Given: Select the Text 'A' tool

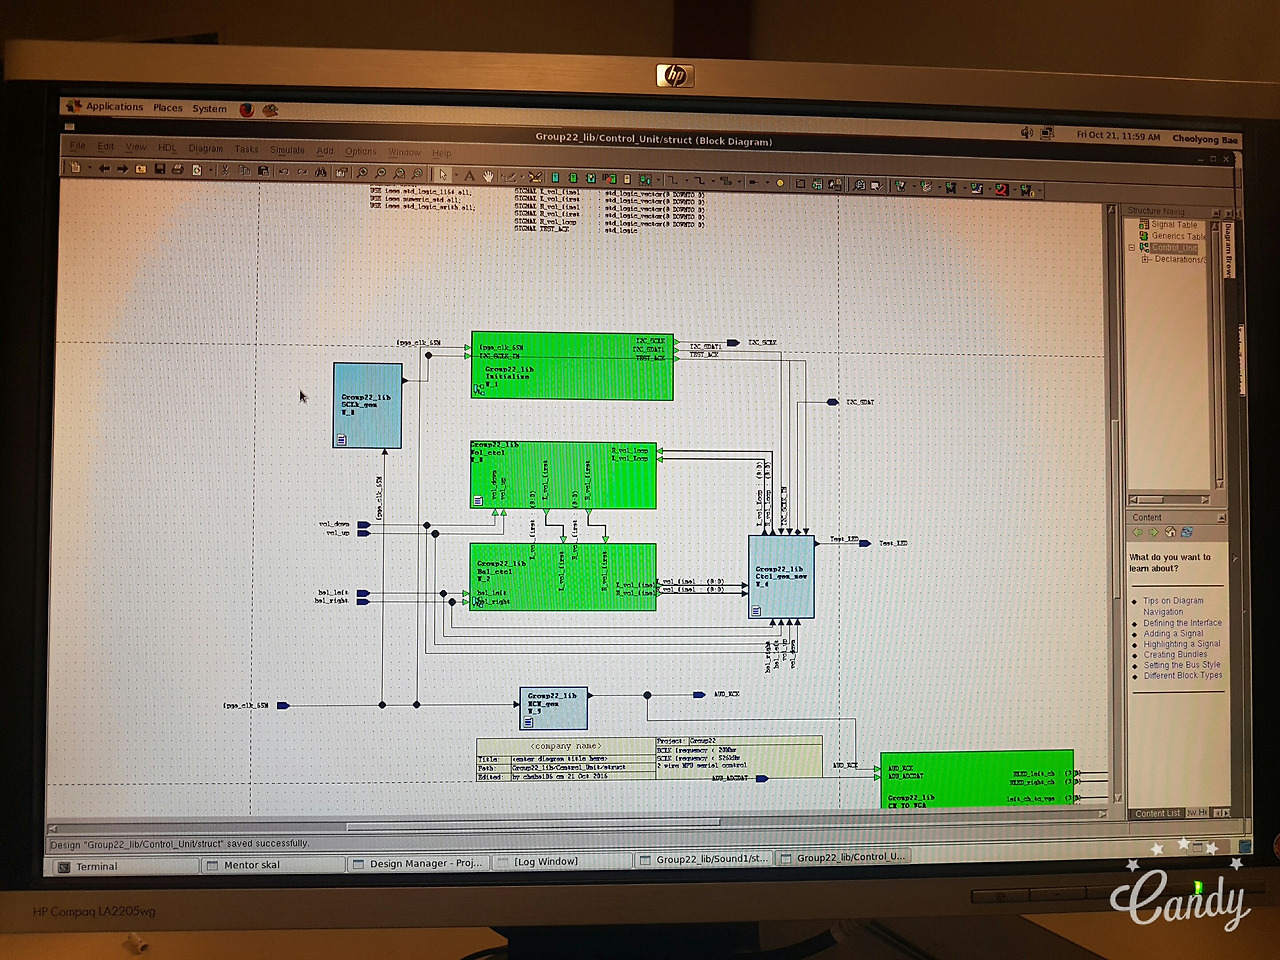Looking at the screenshot, I should (x=469, y=175).
